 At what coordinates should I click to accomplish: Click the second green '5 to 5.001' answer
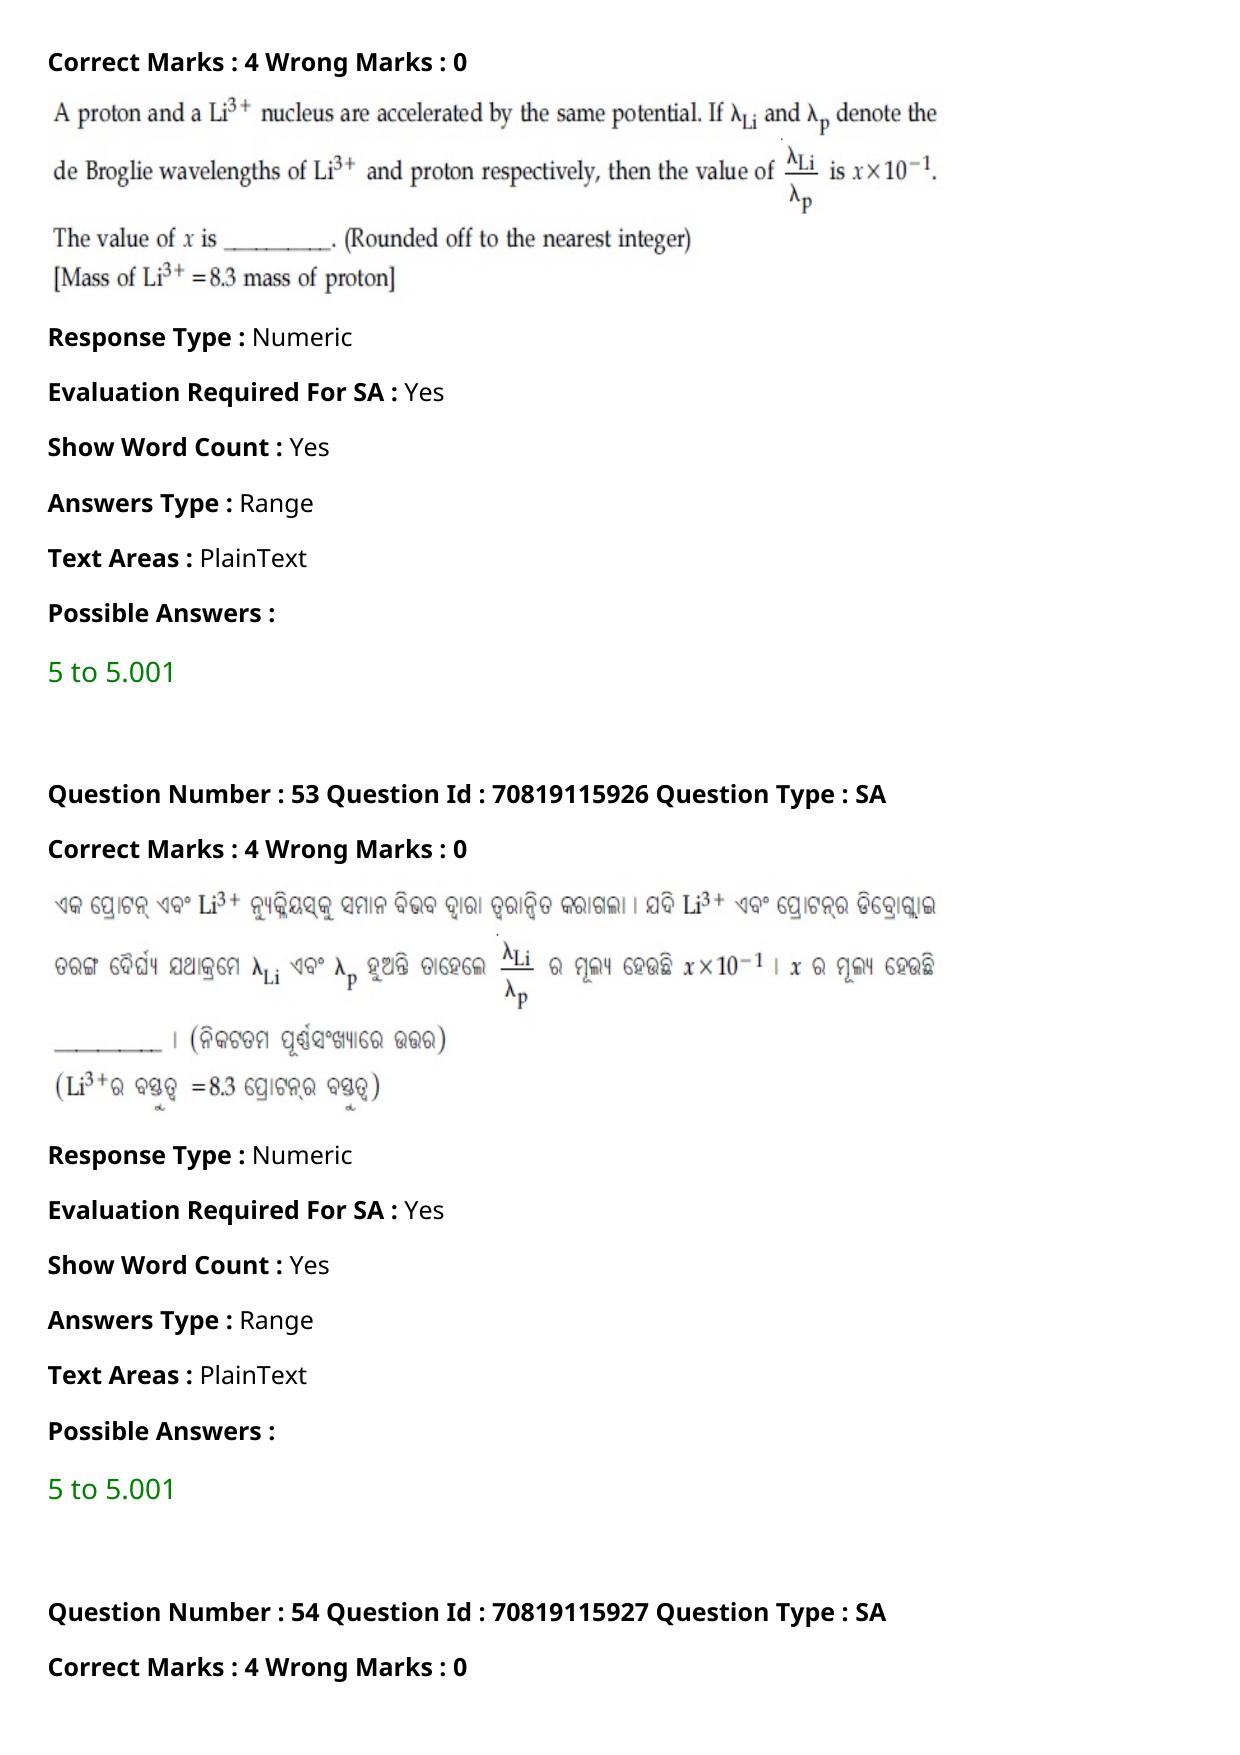point(111,1489)
